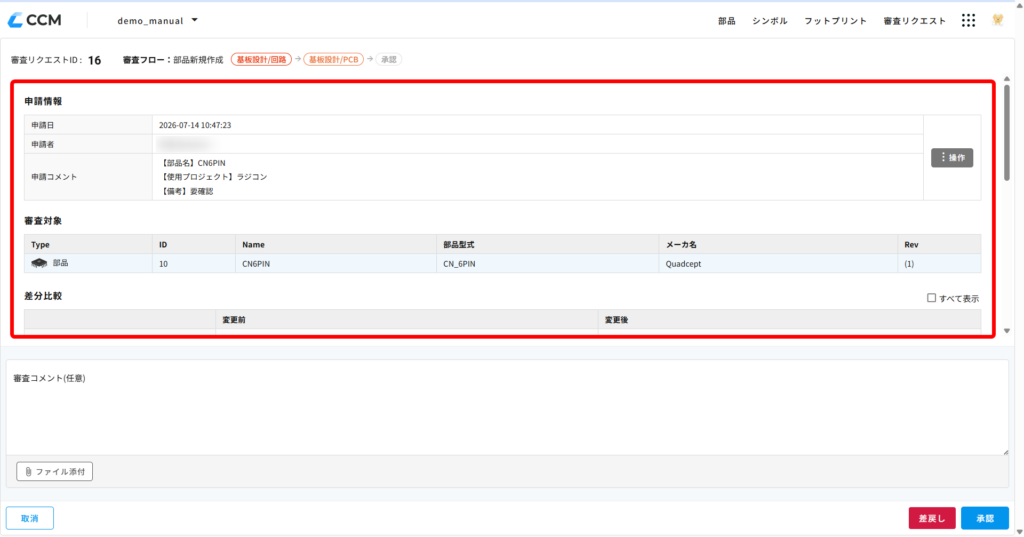The width and height of the screenshot is (1024, 537).
Task: Click the Rev column header
Action: (x=939, y=244)
